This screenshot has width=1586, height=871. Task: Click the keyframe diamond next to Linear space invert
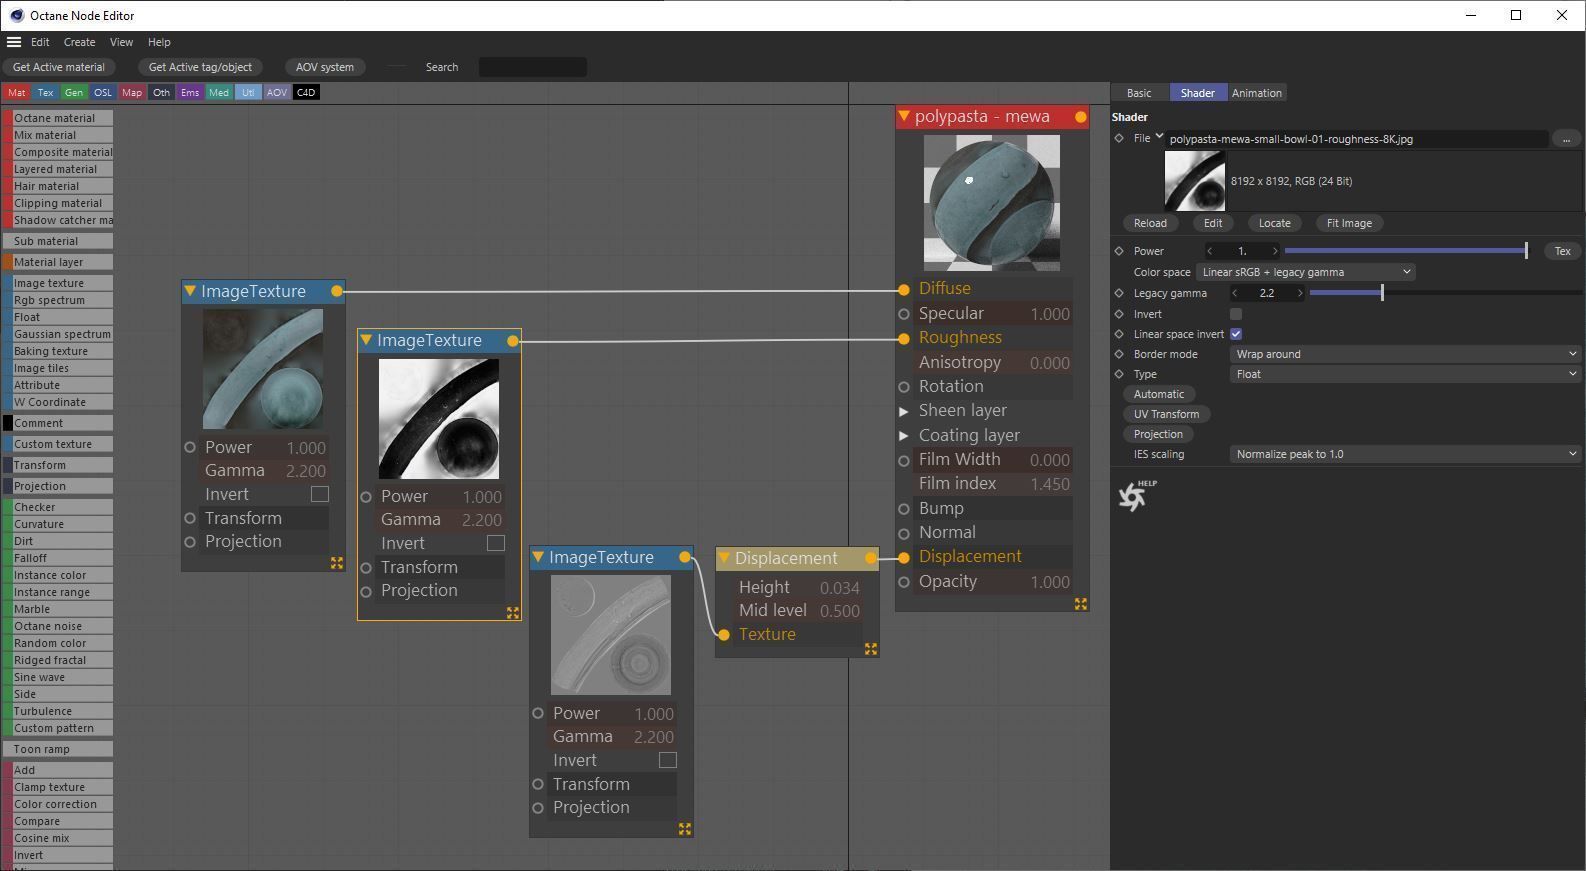[1119, 334]
